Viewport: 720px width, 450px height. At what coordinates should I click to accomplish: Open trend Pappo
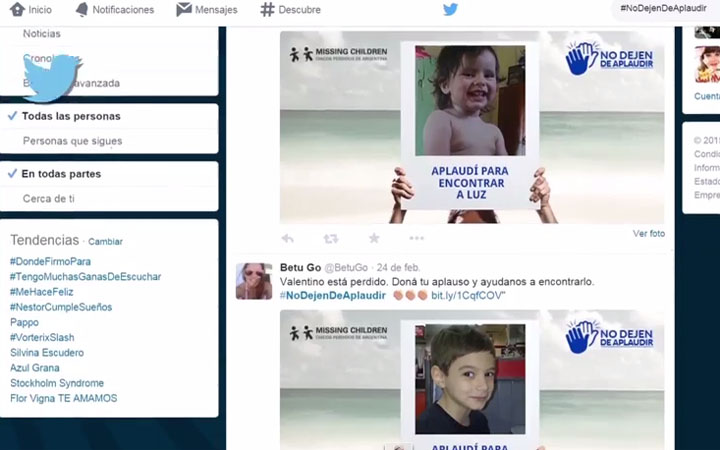point(24,322)
